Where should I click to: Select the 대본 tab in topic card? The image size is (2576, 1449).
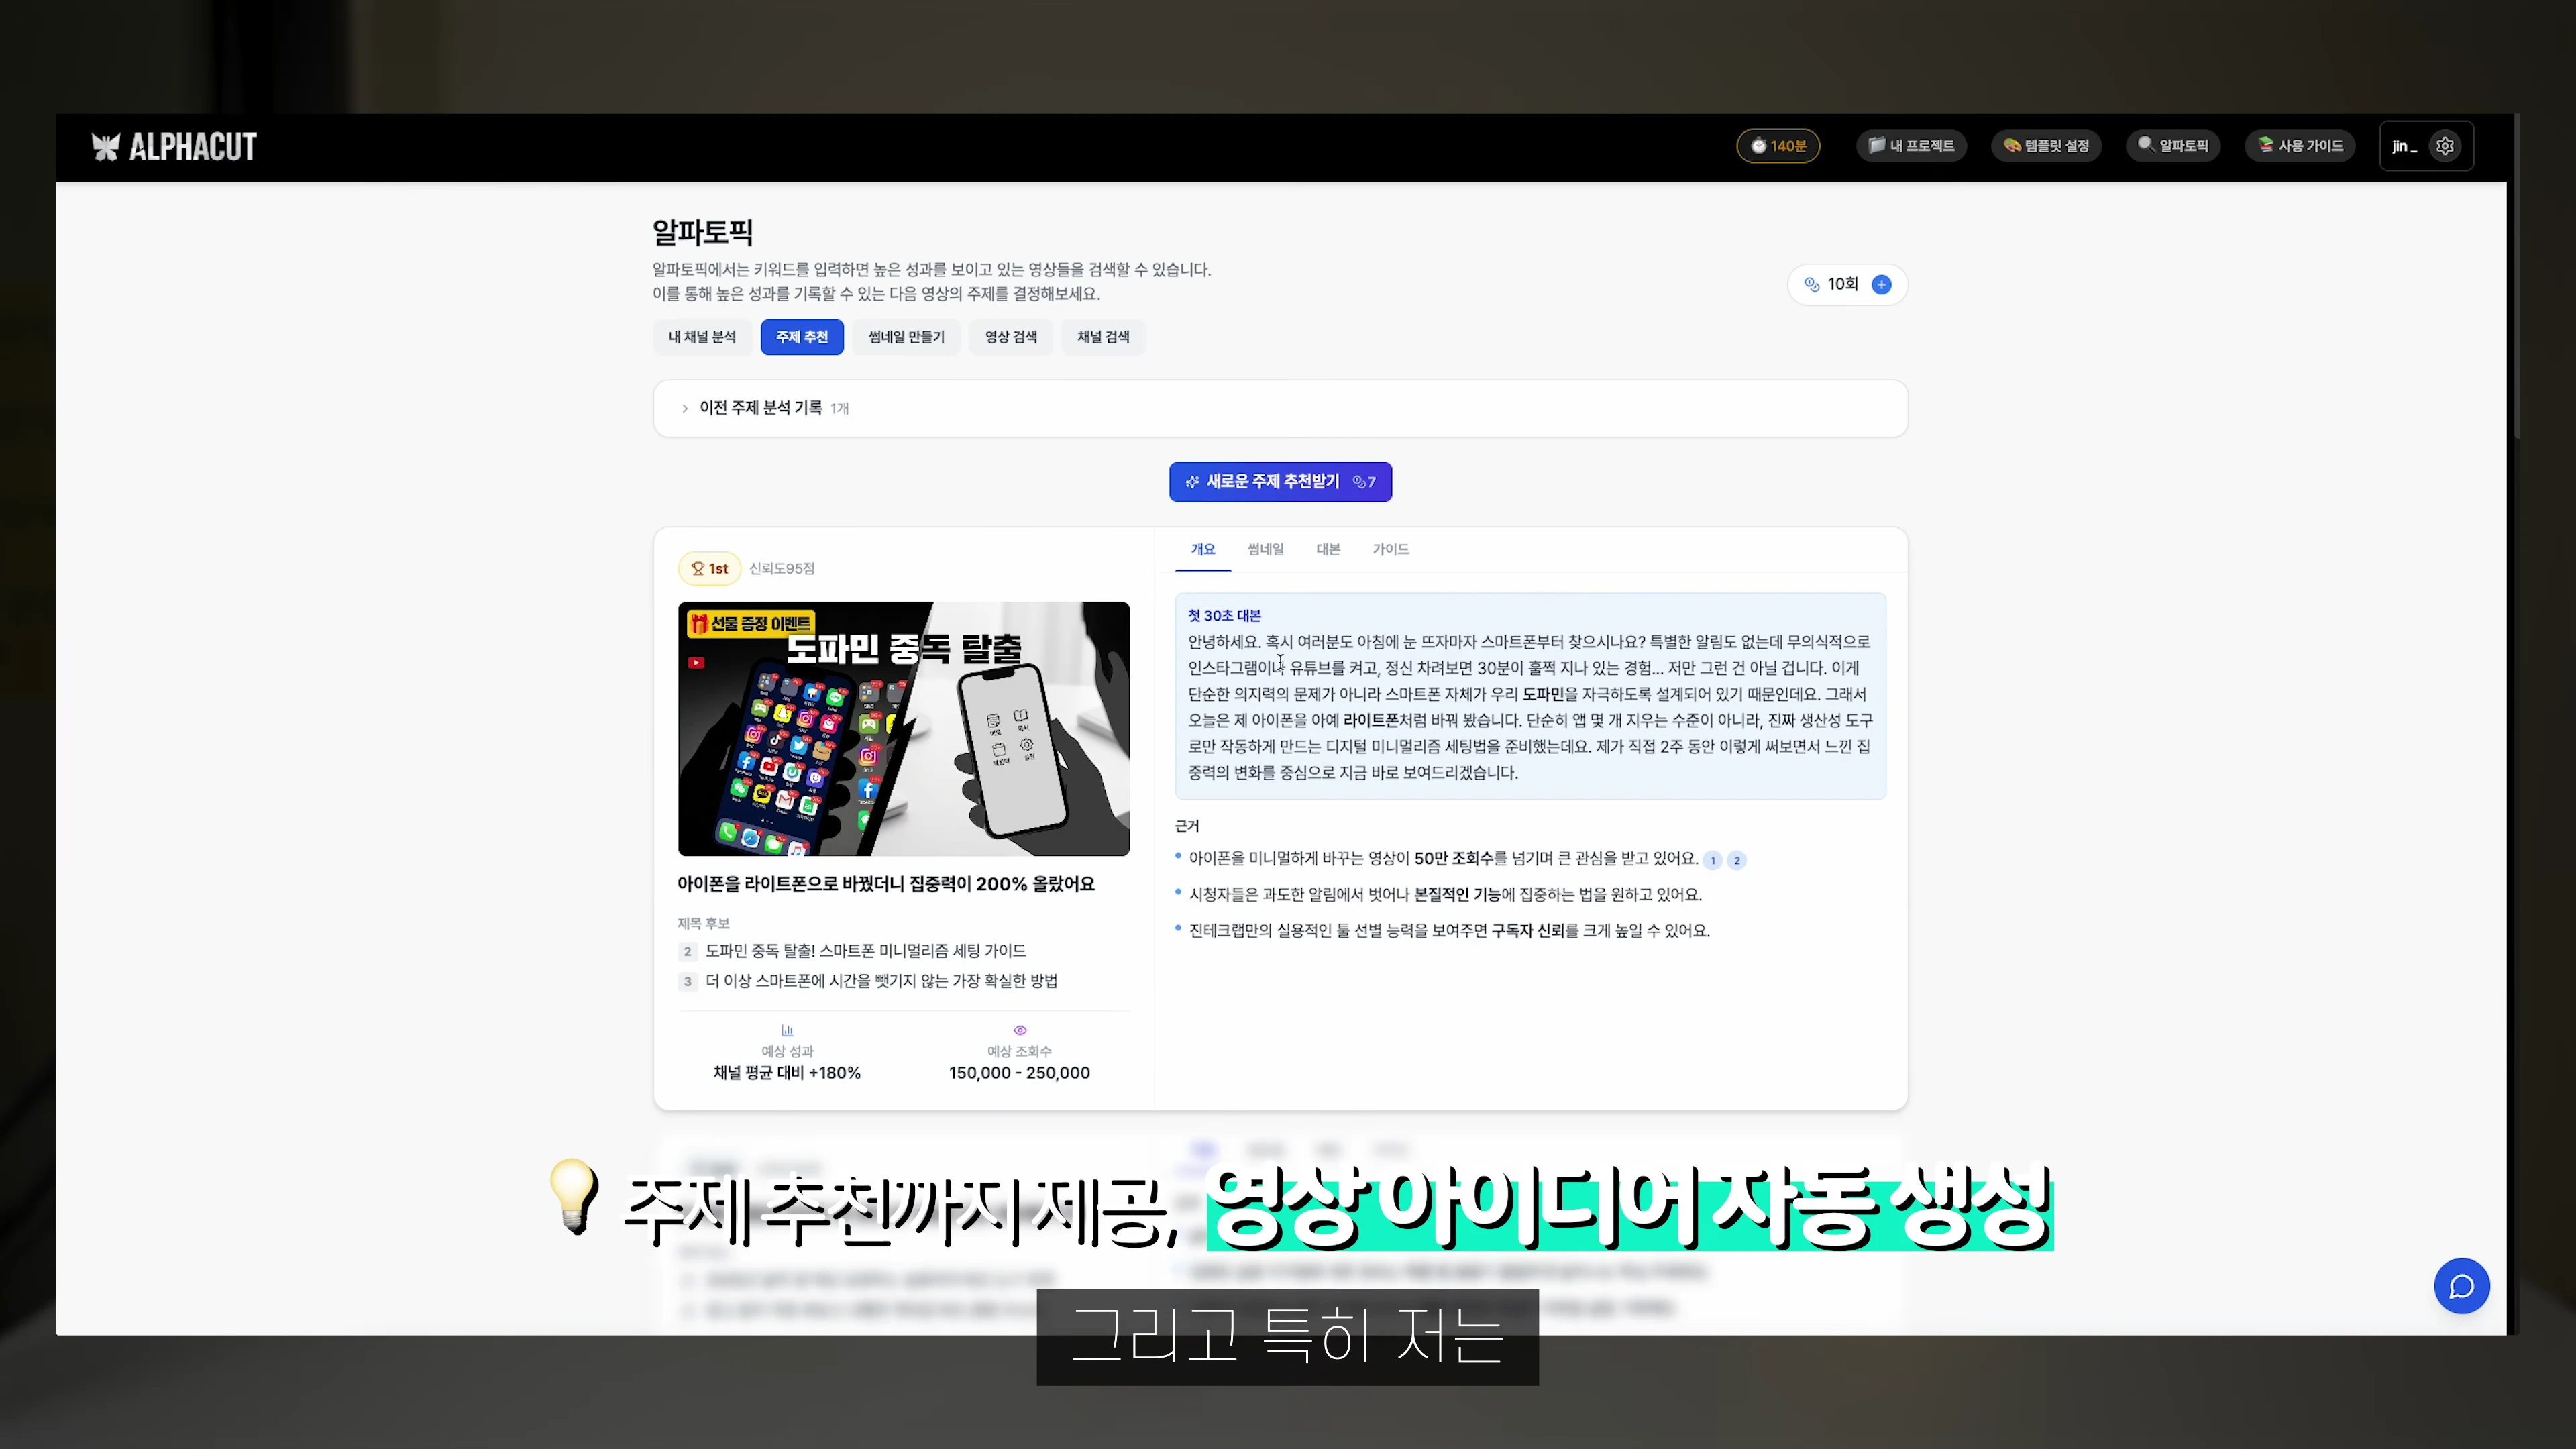click(1328, 549)
